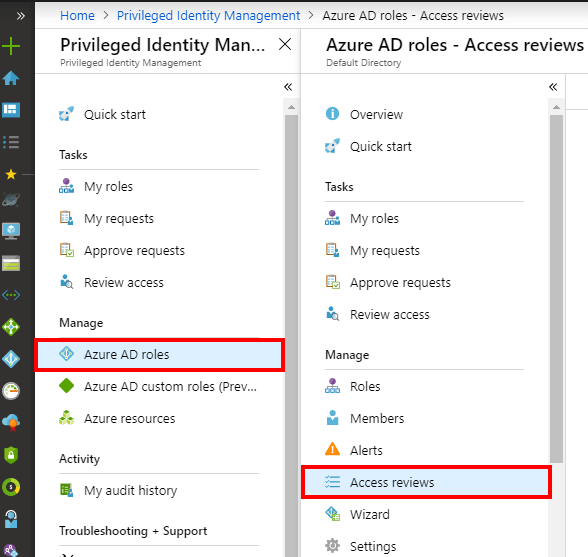Open the virtual networks arrows icon
588x557 pixels.
(x=11, y=295)
